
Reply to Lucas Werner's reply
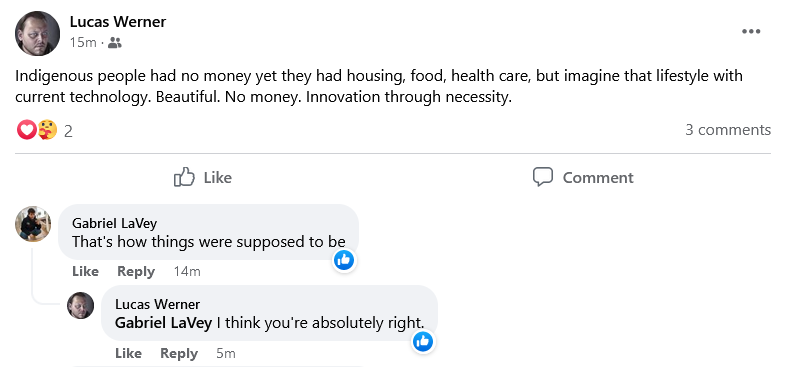point(179,353)
